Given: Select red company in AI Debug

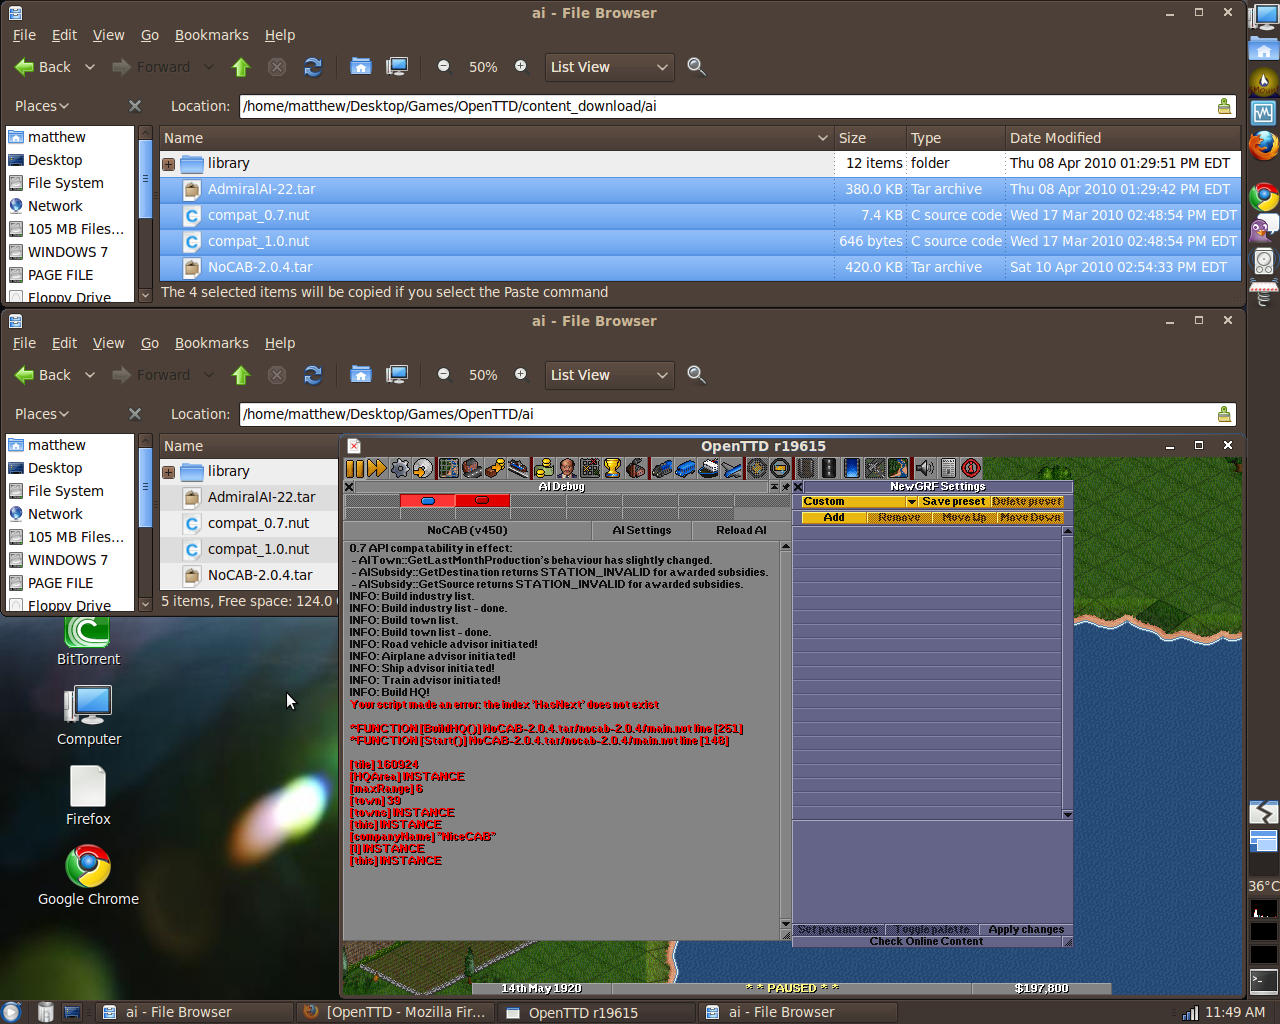Looking at the screenshot, I should pos(483,500).
